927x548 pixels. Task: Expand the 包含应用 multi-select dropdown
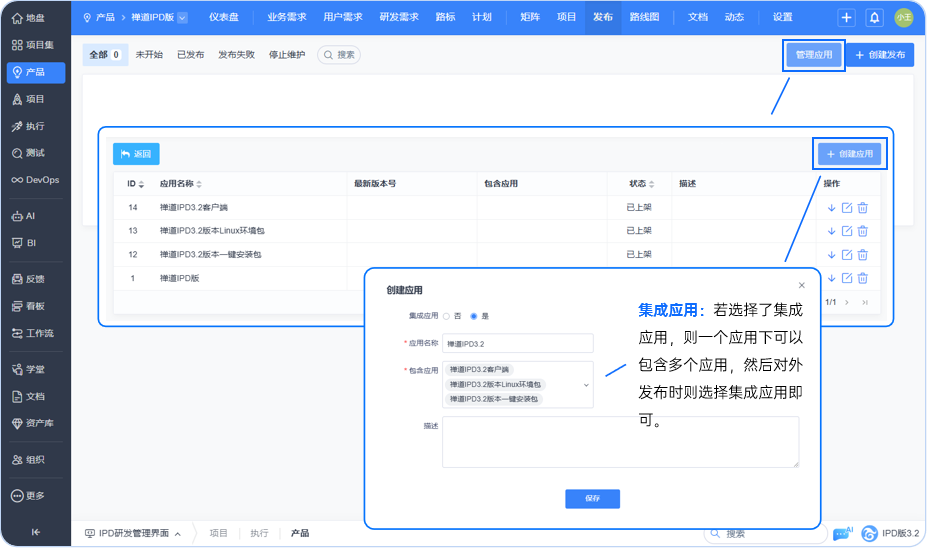point(586,384)
